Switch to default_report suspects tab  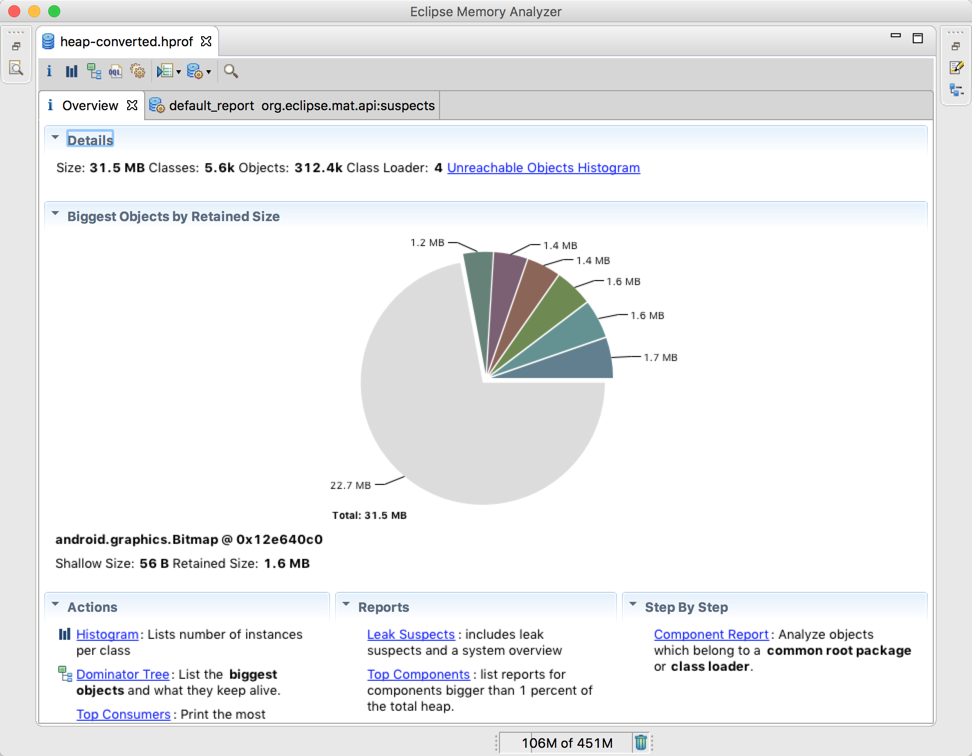(293, 105)
